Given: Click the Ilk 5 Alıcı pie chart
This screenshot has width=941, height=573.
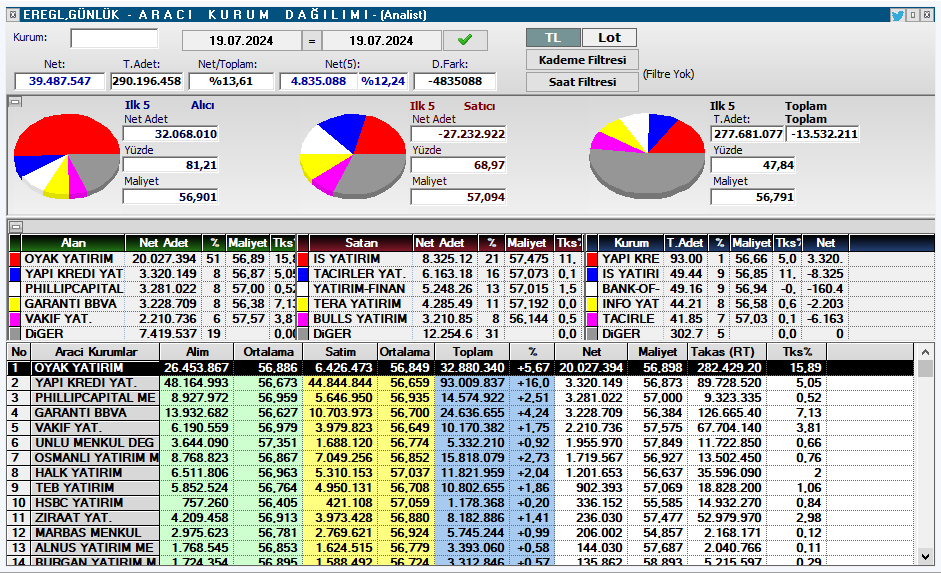Looking at the screenshot, I should tap(67, 156).
